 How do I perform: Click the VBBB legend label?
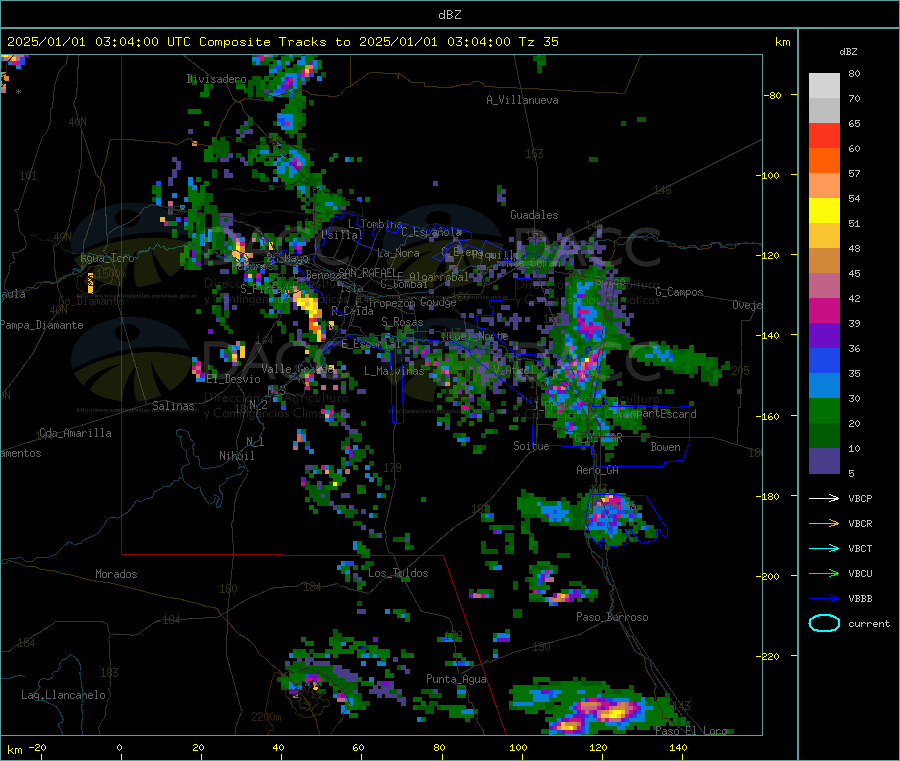860,599
